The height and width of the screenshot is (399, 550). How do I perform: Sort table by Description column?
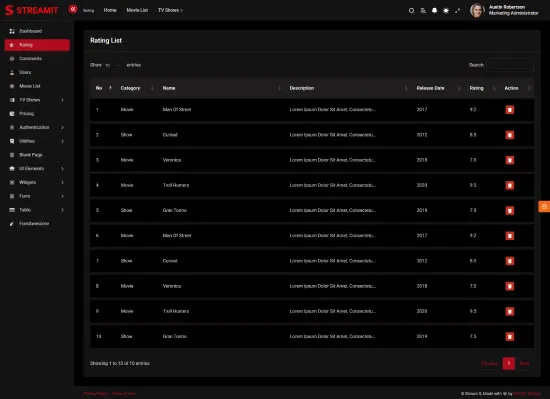point(348,88)
